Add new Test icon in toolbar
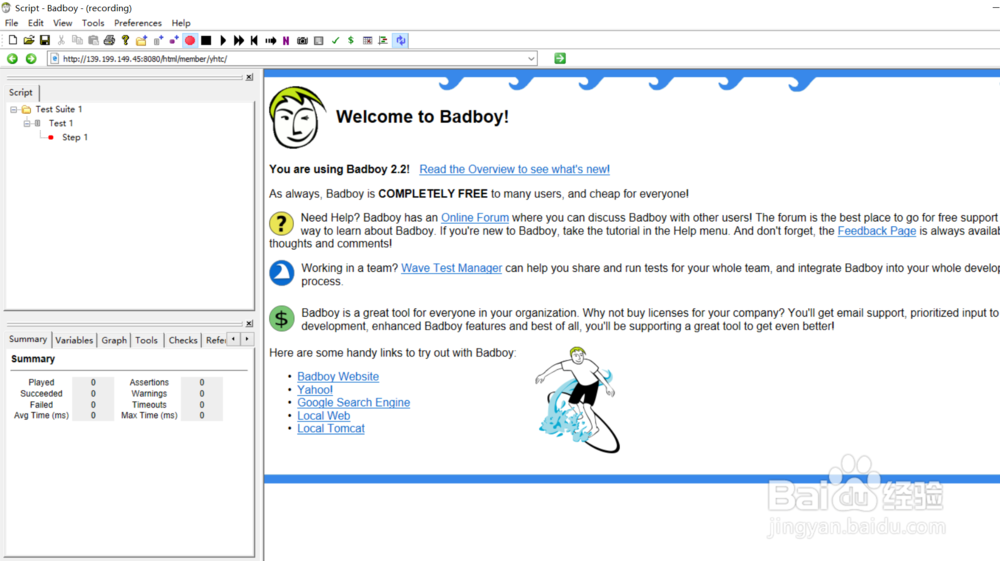 click(158, 40)
